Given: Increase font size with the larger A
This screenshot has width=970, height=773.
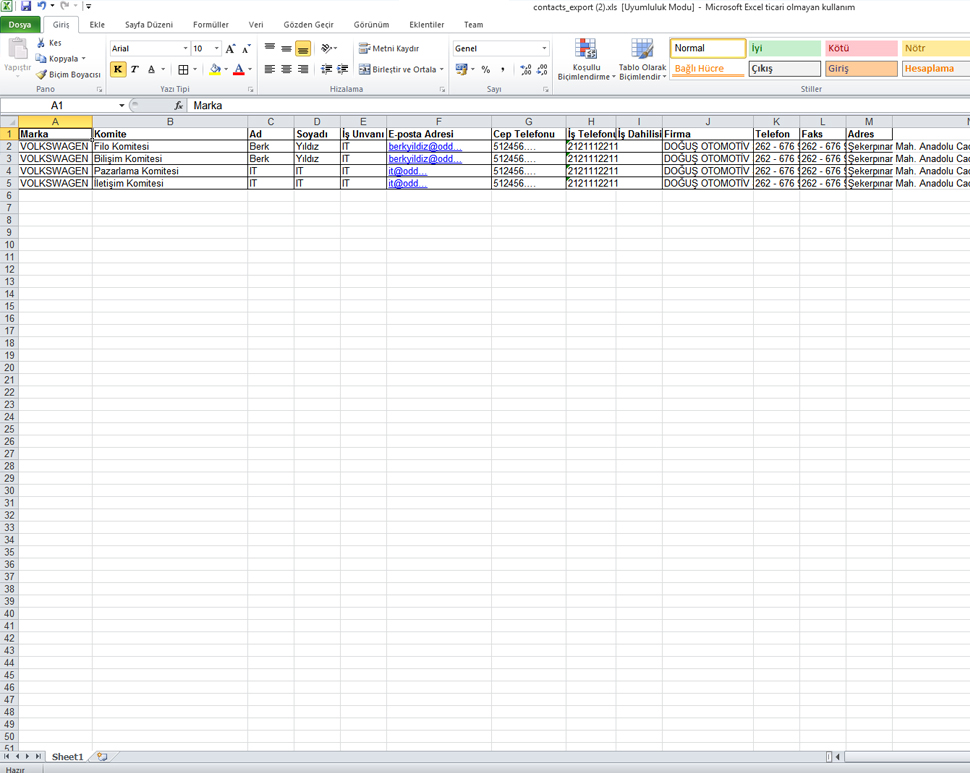Looking at the screenshot, I should tap(230, 49).
